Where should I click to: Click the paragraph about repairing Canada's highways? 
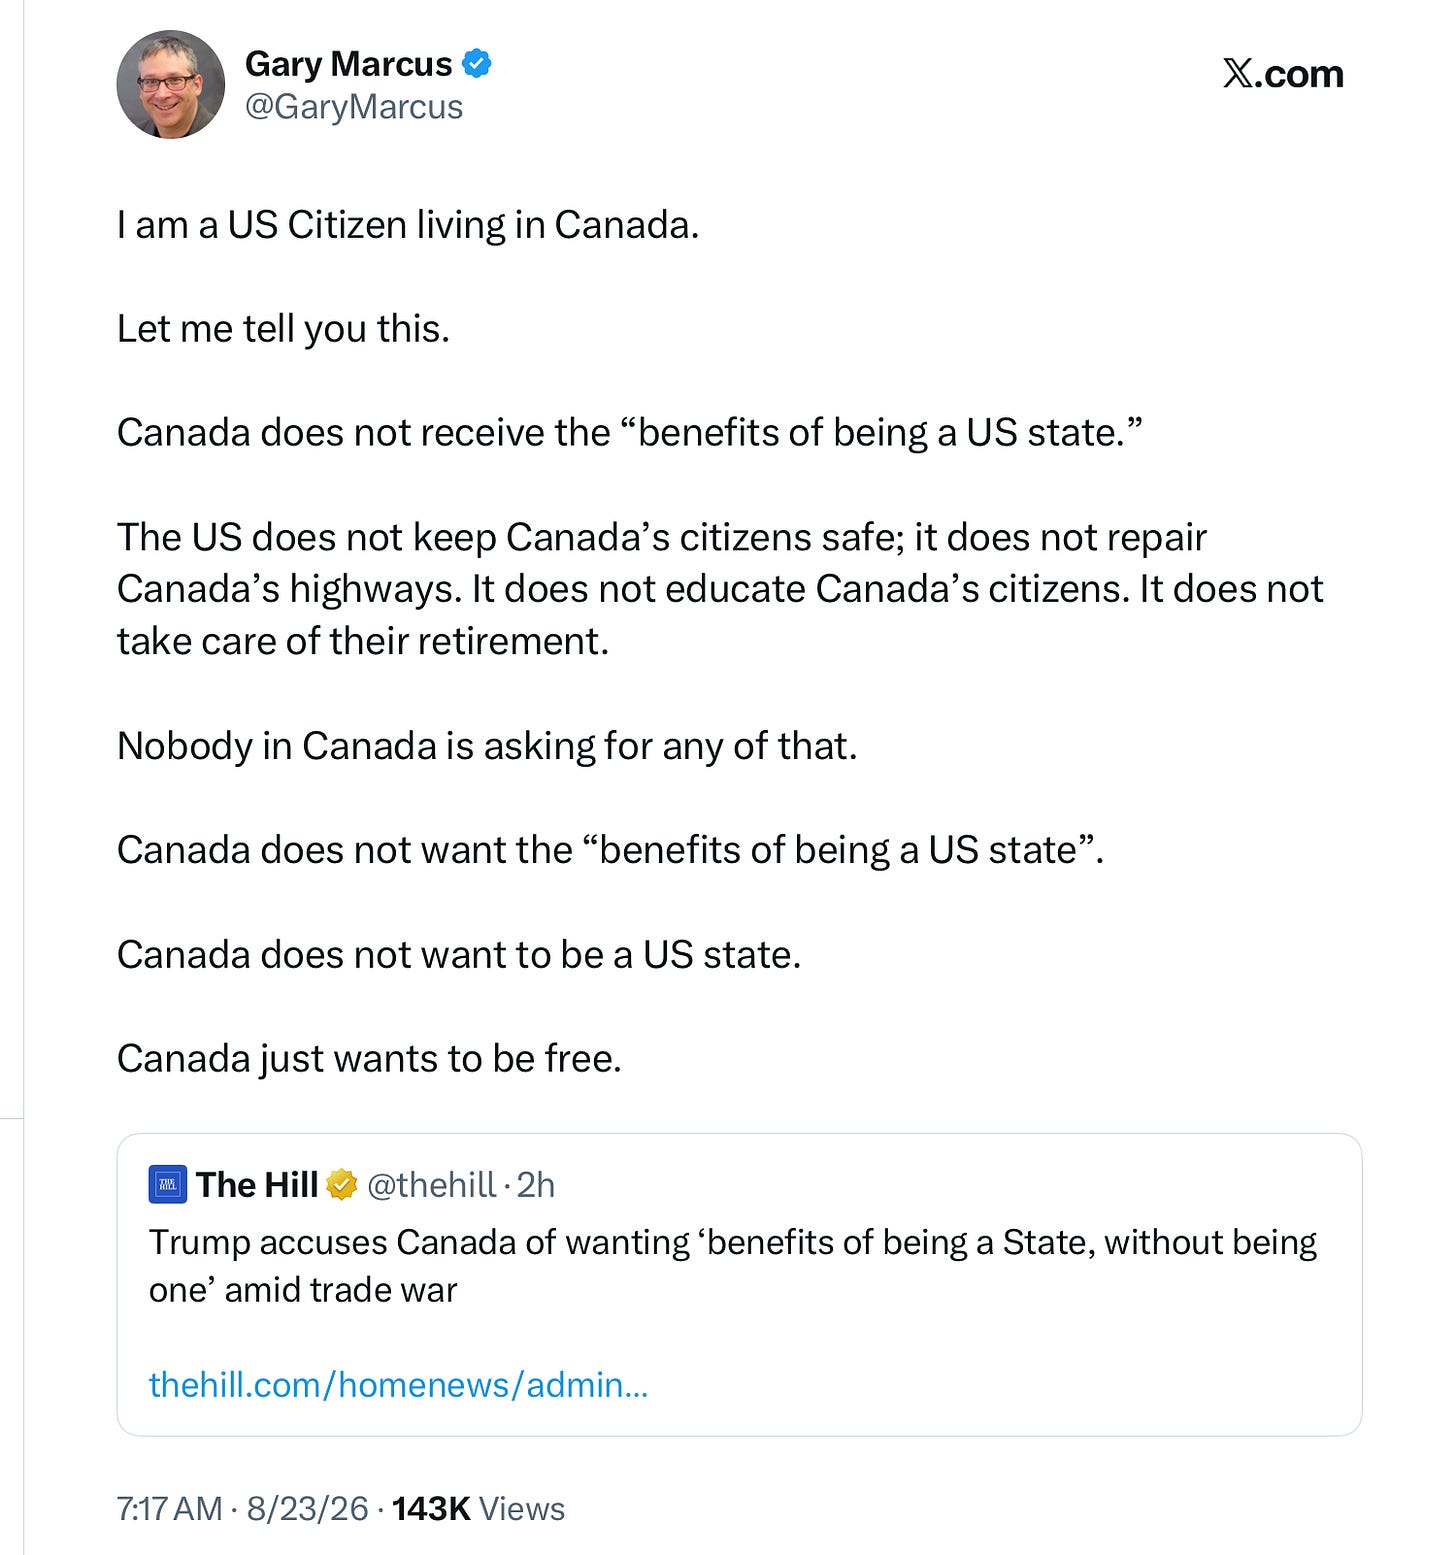[720, 589]
